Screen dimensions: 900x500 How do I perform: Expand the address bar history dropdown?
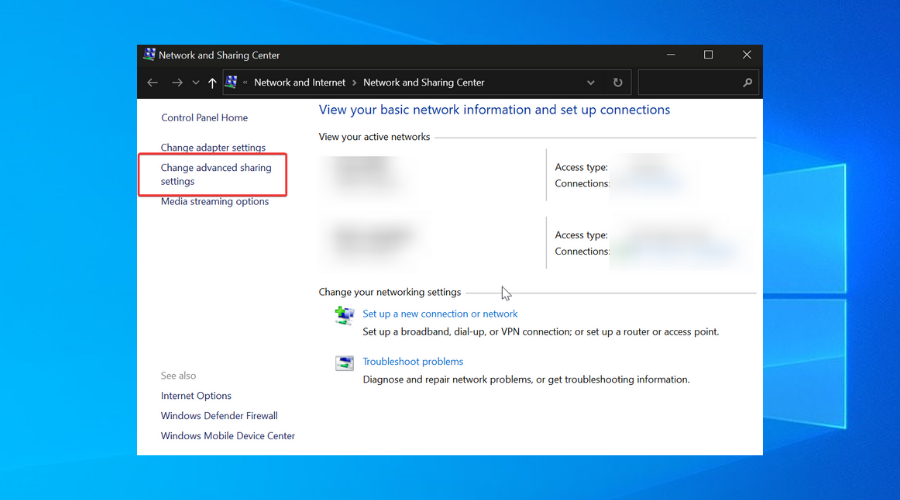pyautogui.click(x=591, y=83)
